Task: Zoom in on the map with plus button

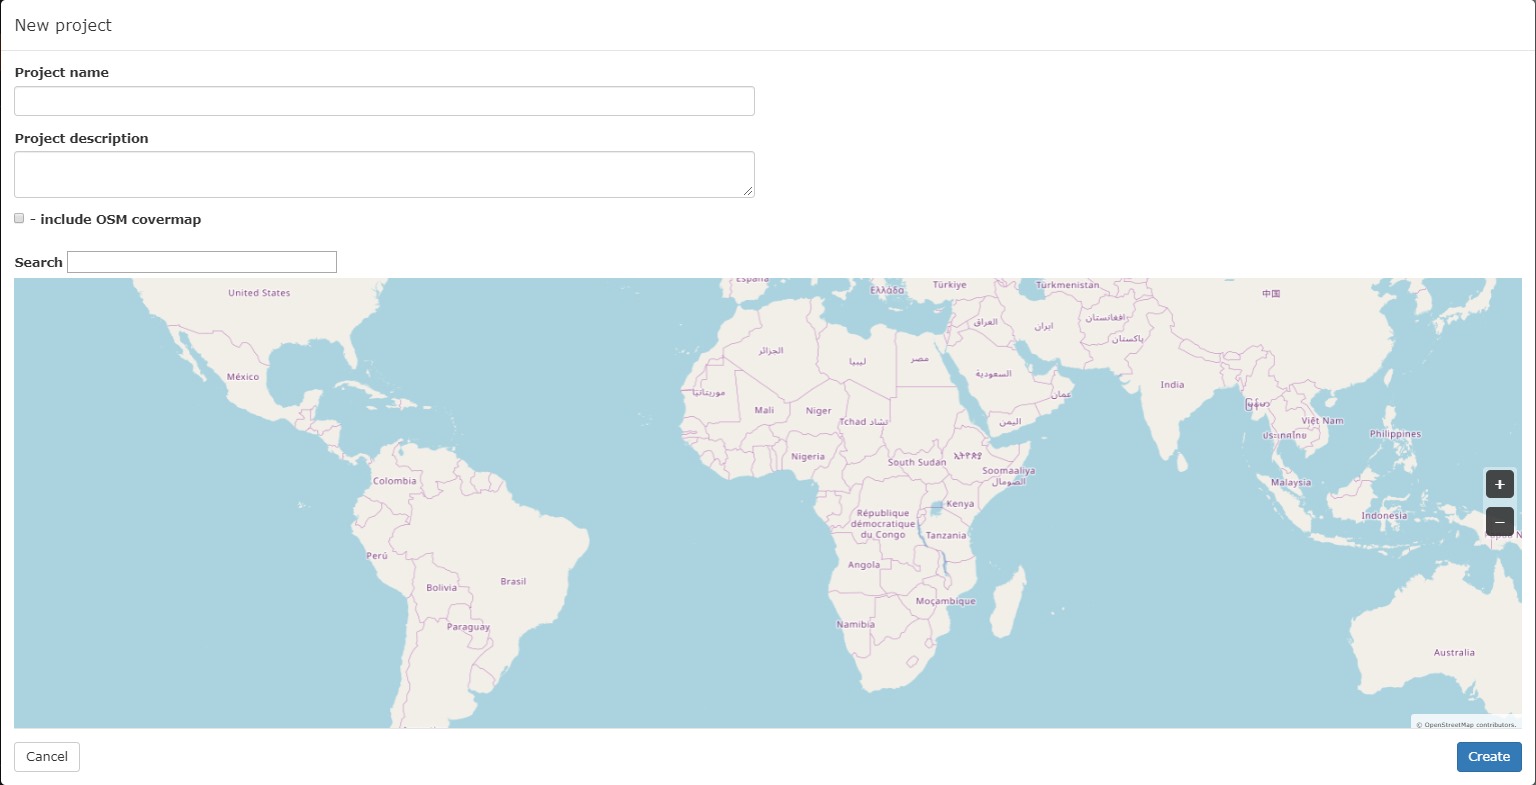Action: coord(1499,484)
